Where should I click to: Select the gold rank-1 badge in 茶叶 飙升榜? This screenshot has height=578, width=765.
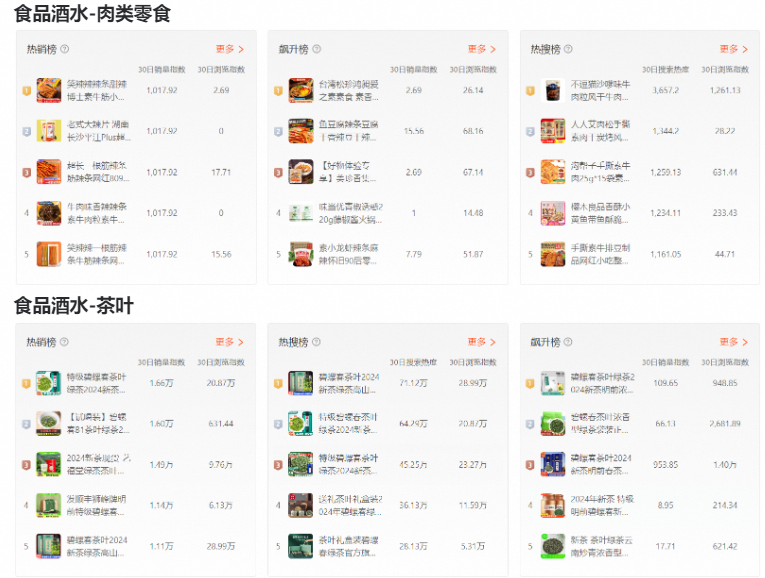click(531, 382)
